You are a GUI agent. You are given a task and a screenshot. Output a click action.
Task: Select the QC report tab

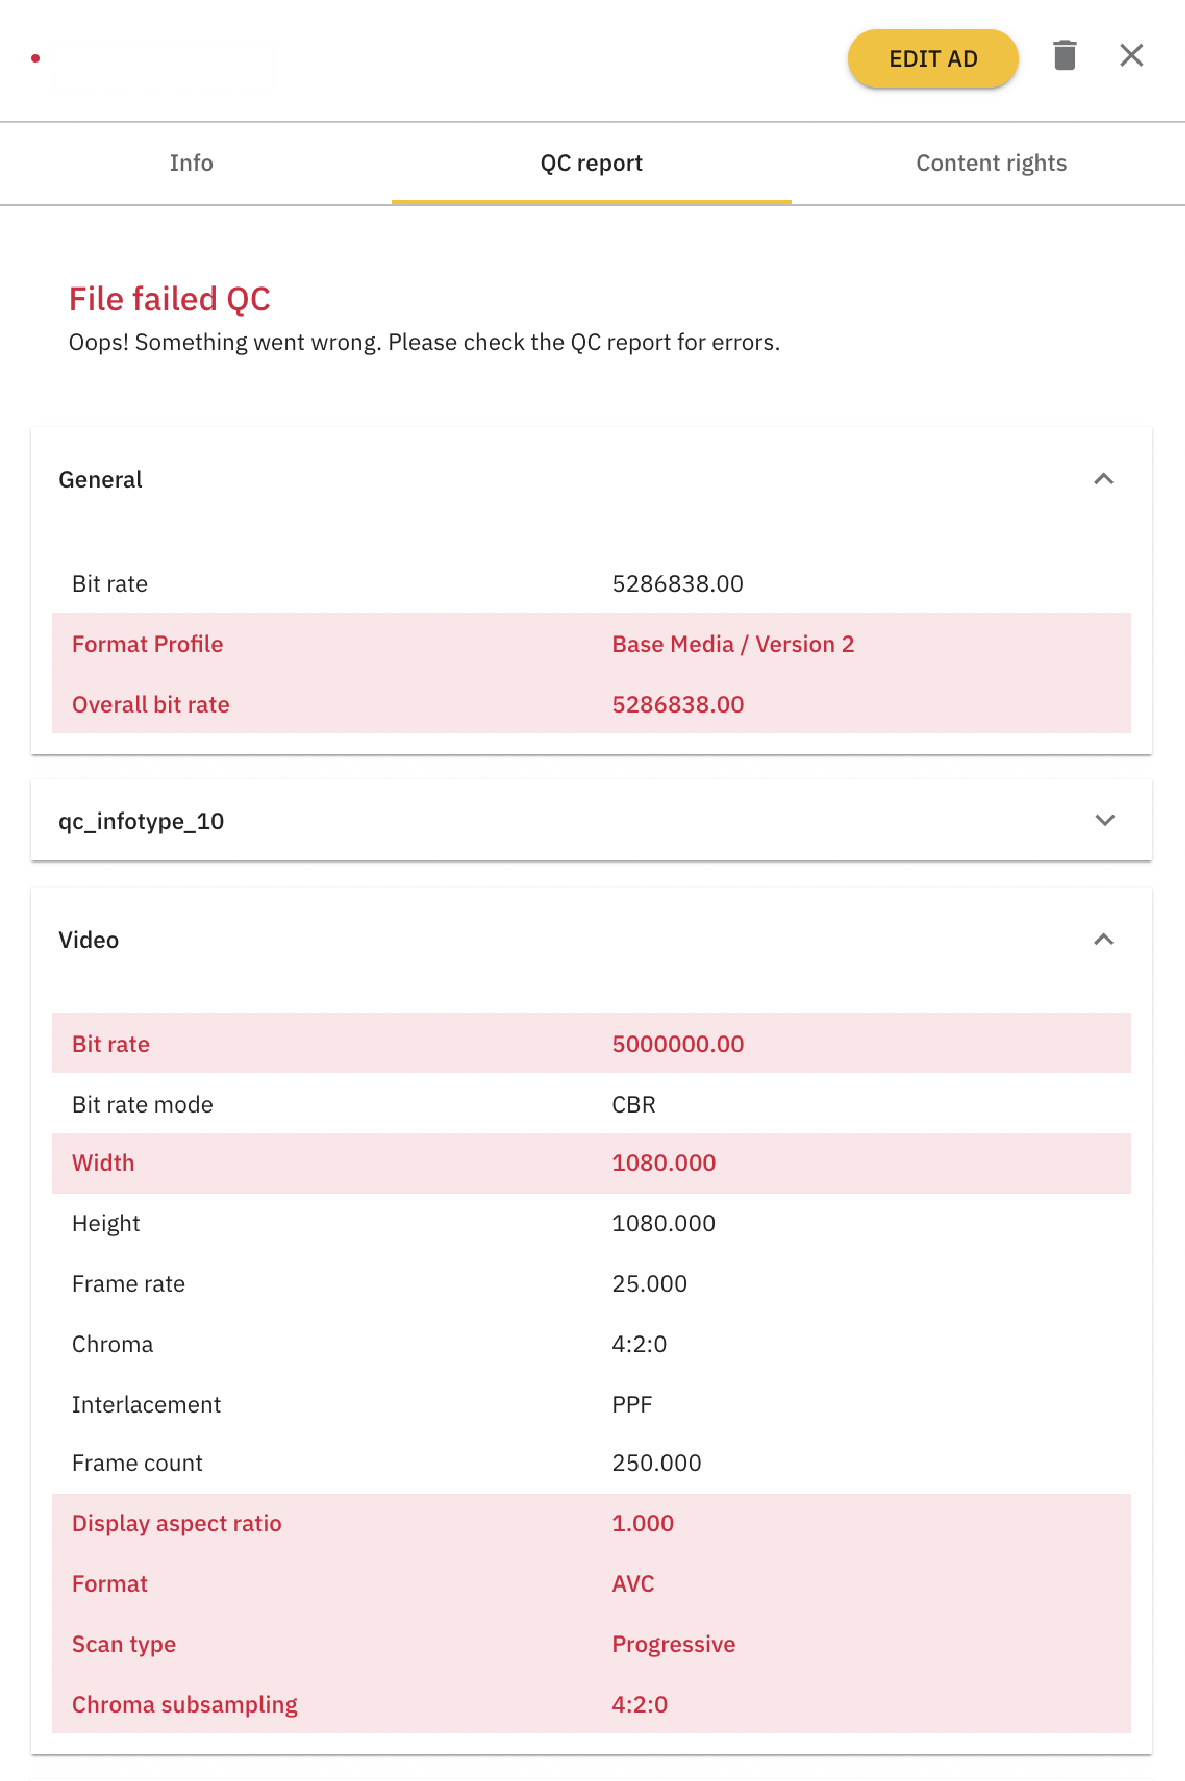[x=591, y=163]
